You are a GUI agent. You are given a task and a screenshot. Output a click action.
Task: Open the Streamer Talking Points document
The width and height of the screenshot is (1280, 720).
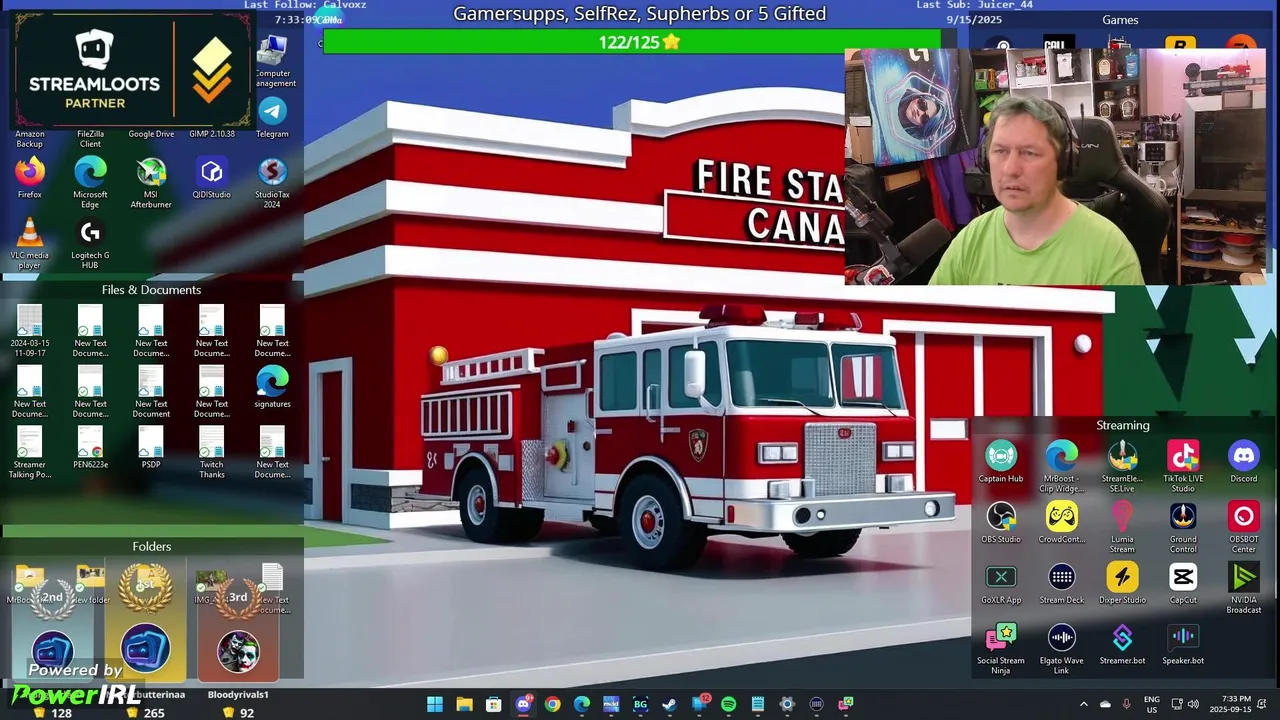30,452
